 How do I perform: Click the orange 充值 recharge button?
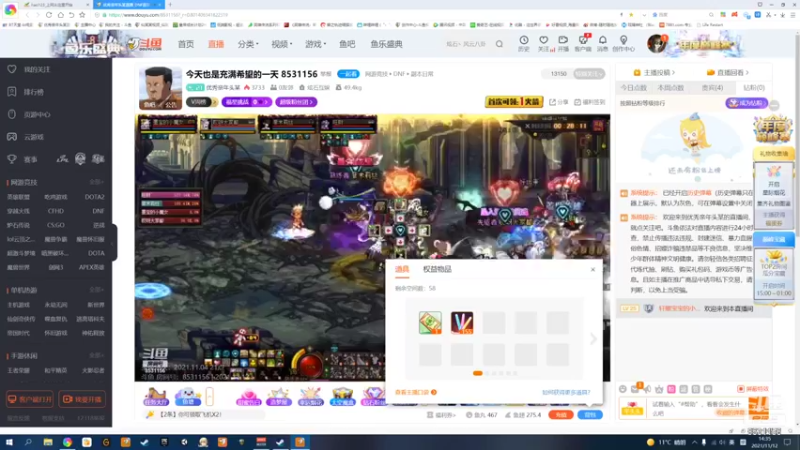561,415
